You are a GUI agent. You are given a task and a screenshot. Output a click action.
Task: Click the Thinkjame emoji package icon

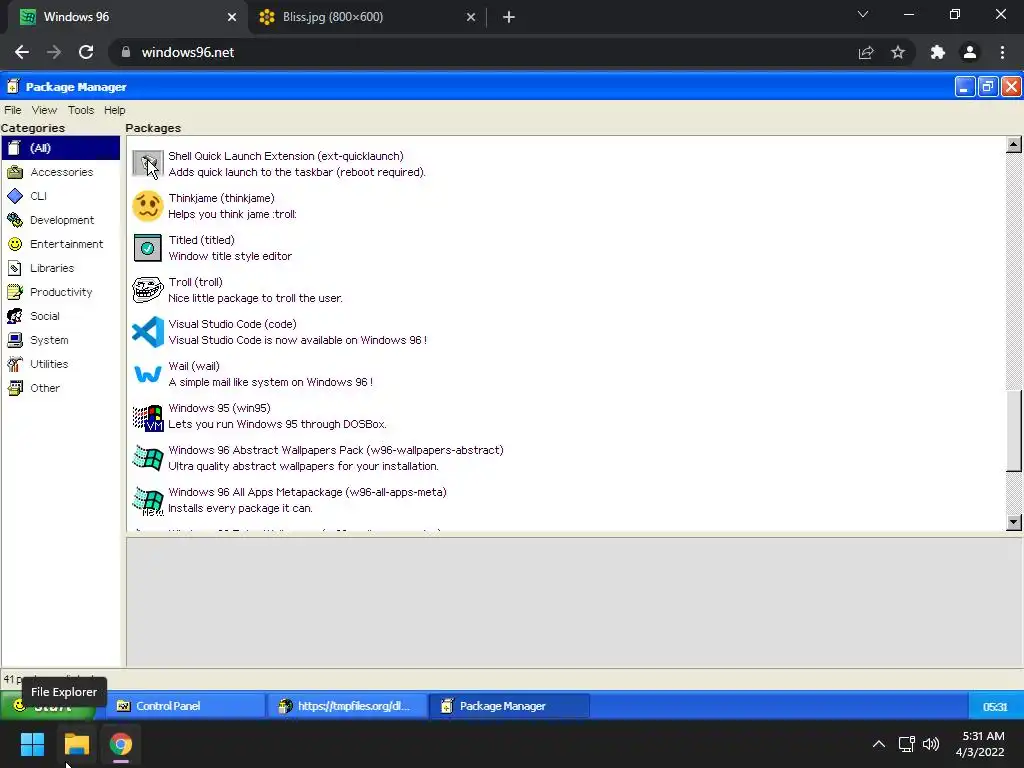pos(148,206)
